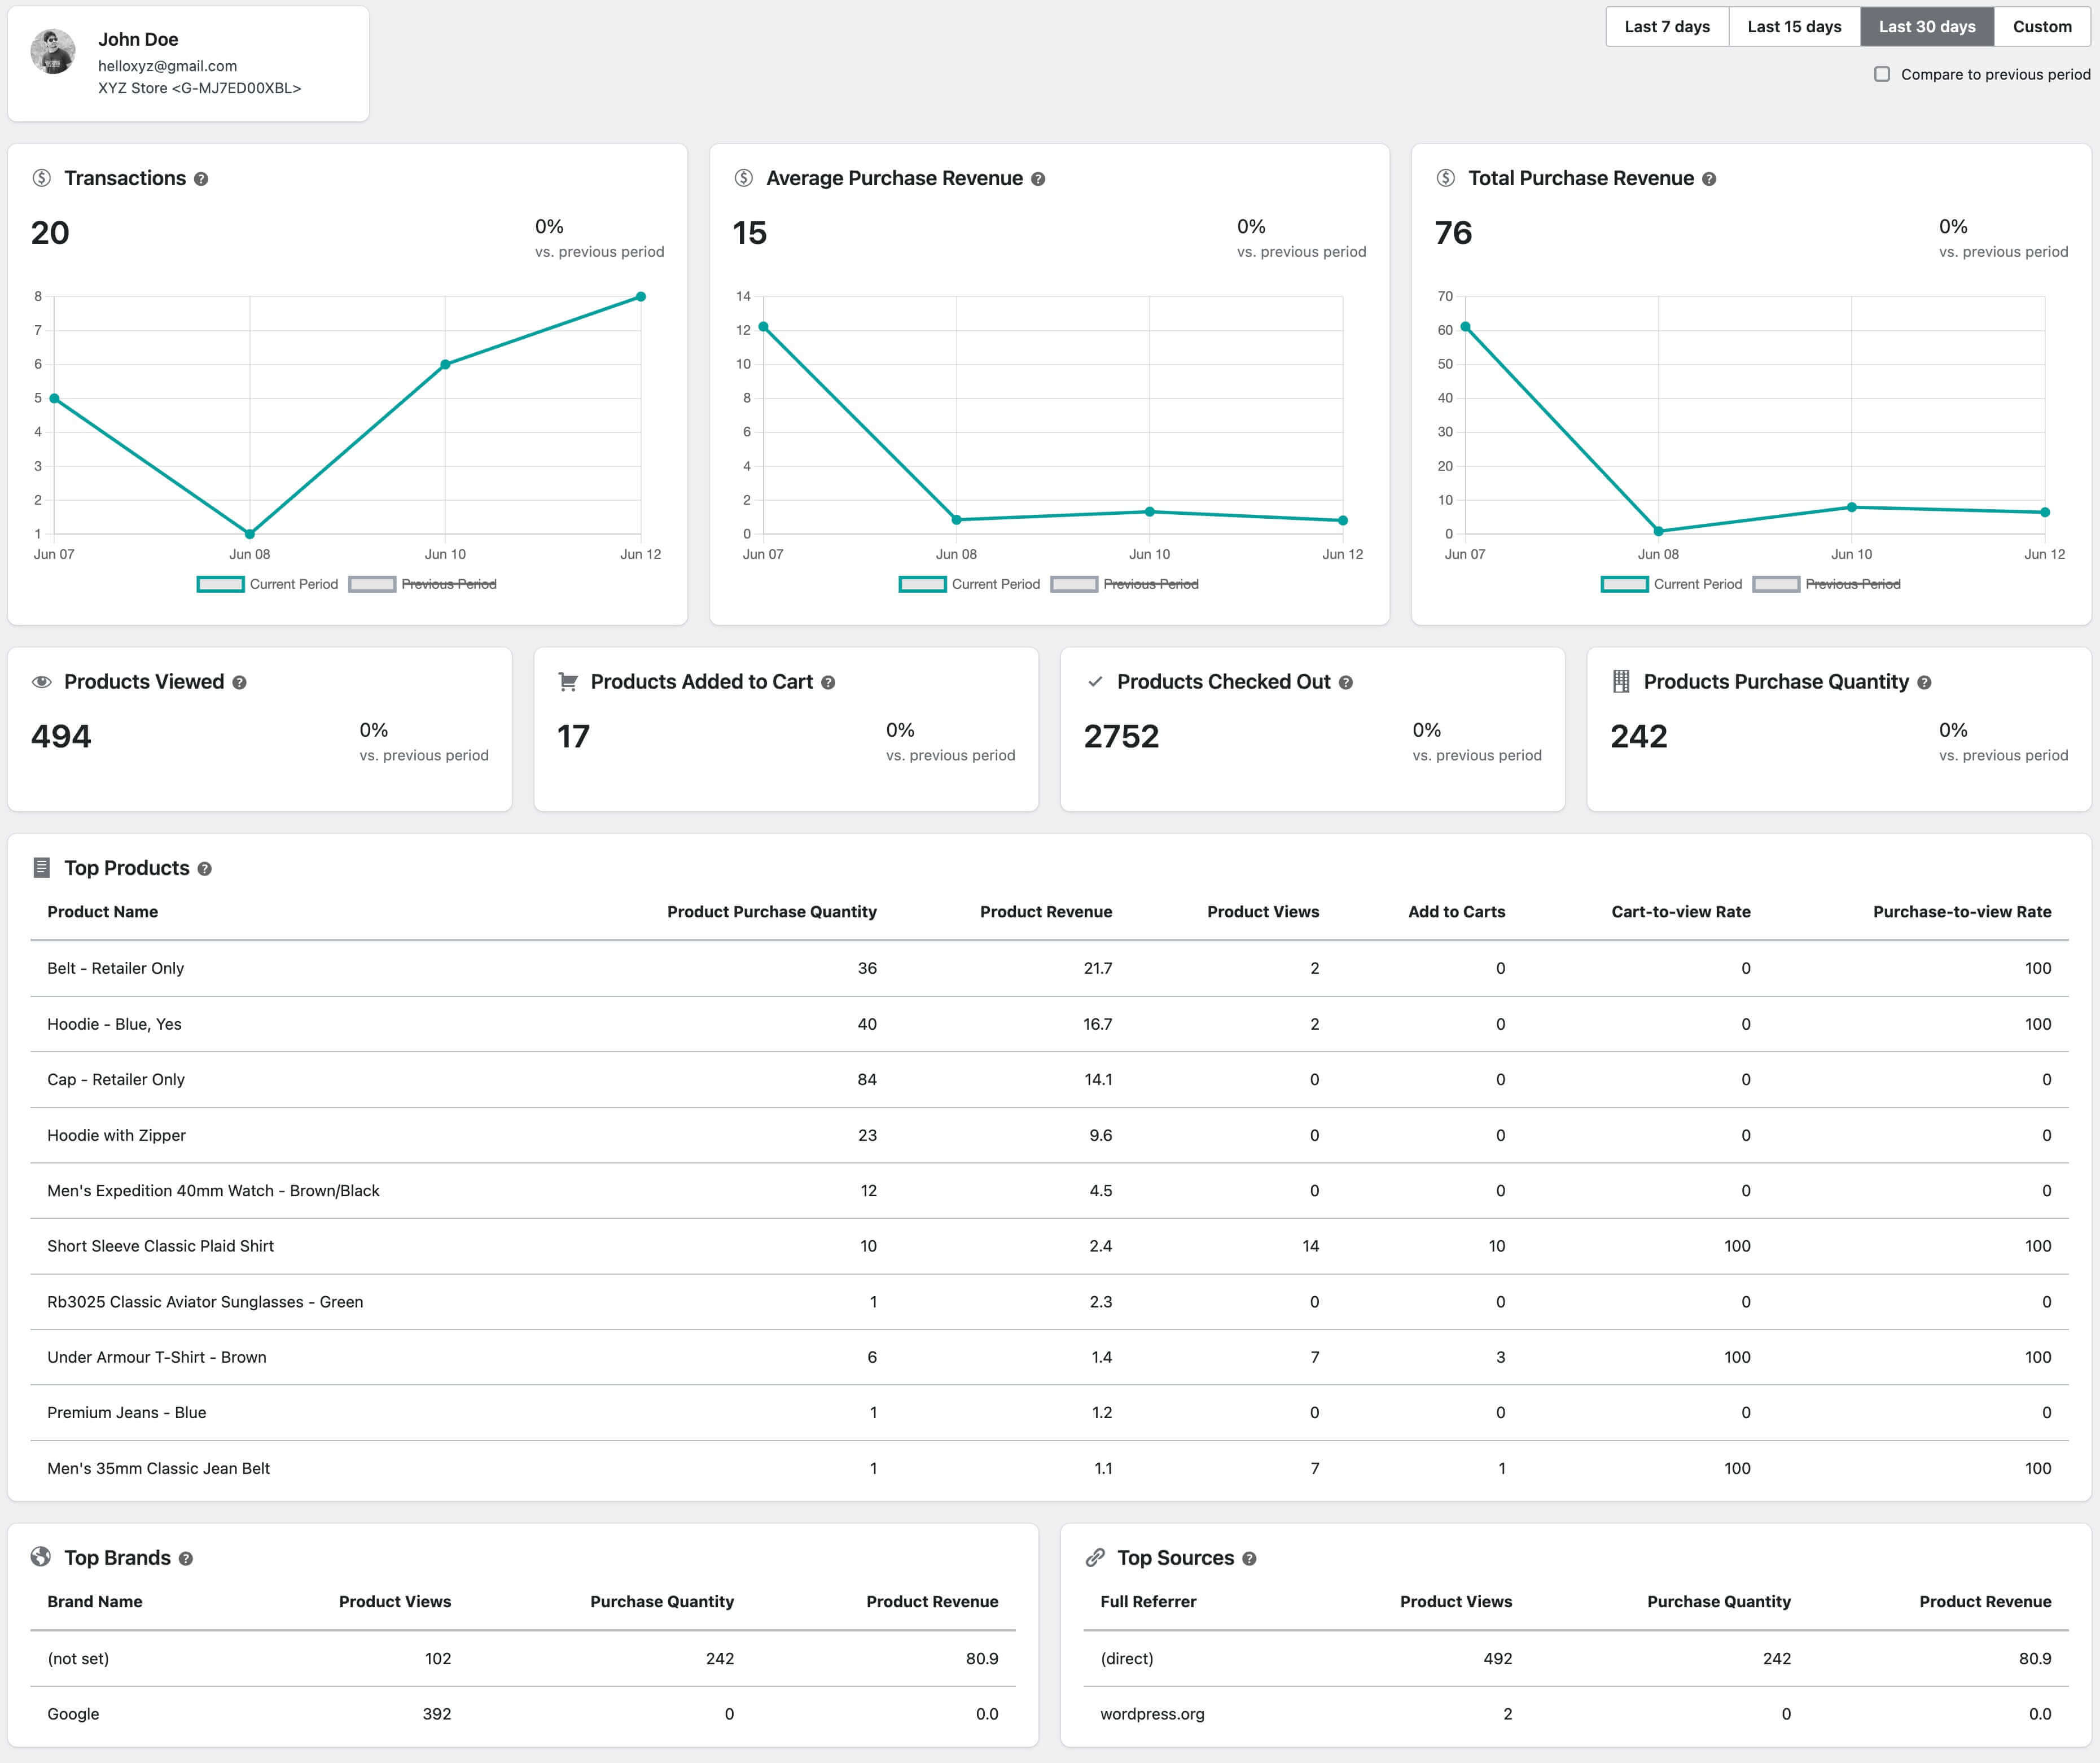
Task: Enable Compare to previous period checkbox
Action: click(1882, 74)
